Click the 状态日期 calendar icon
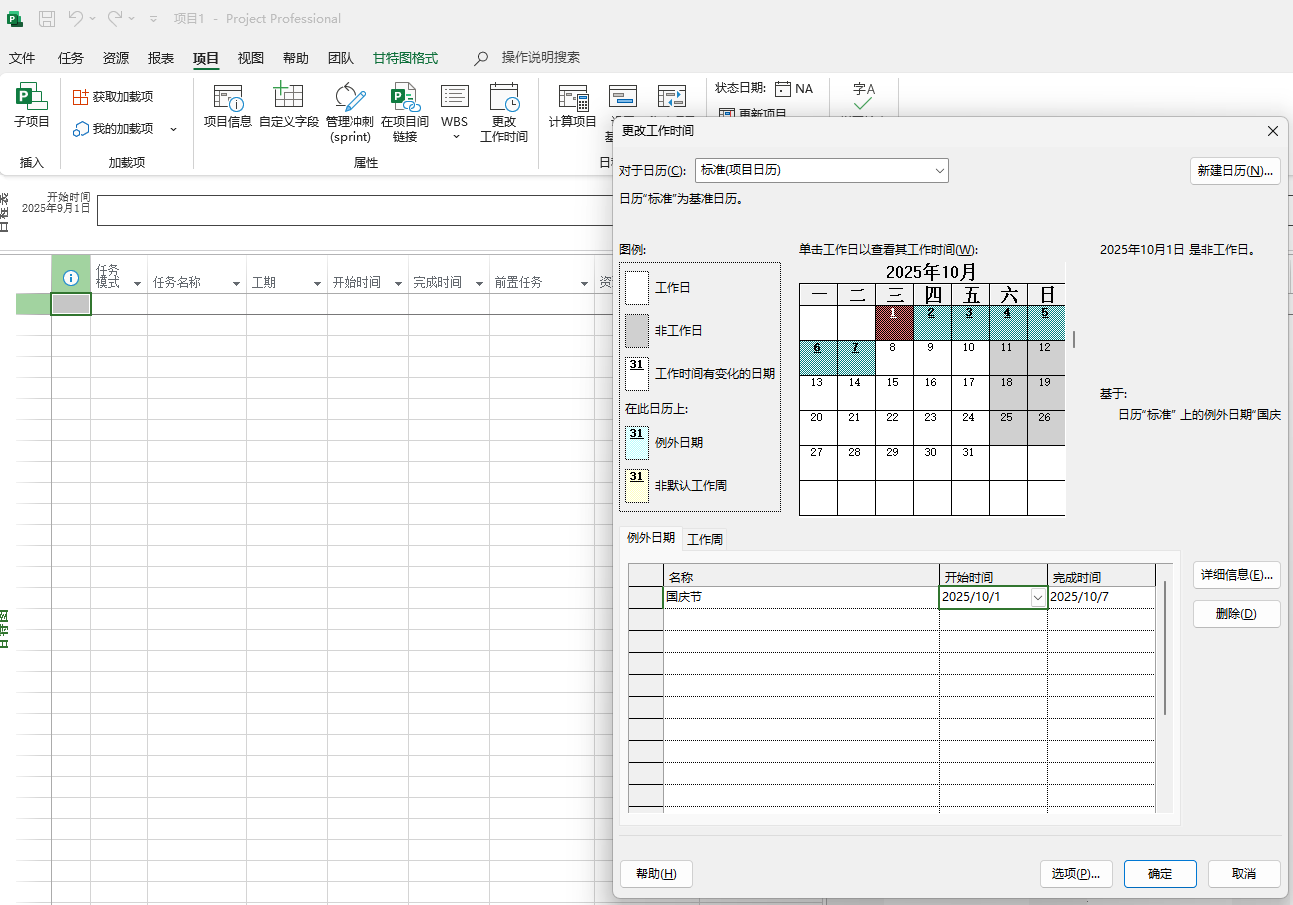 pos(783,89)
